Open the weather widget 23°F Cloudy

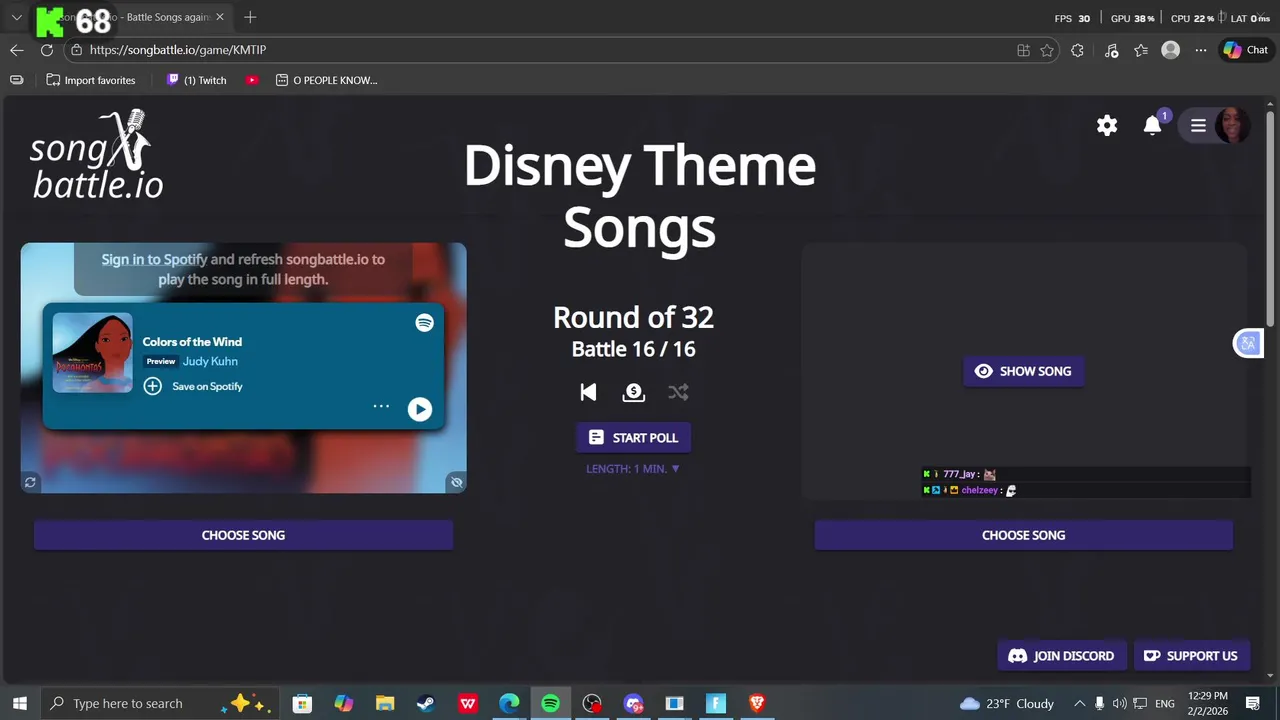pos(1007,703)
